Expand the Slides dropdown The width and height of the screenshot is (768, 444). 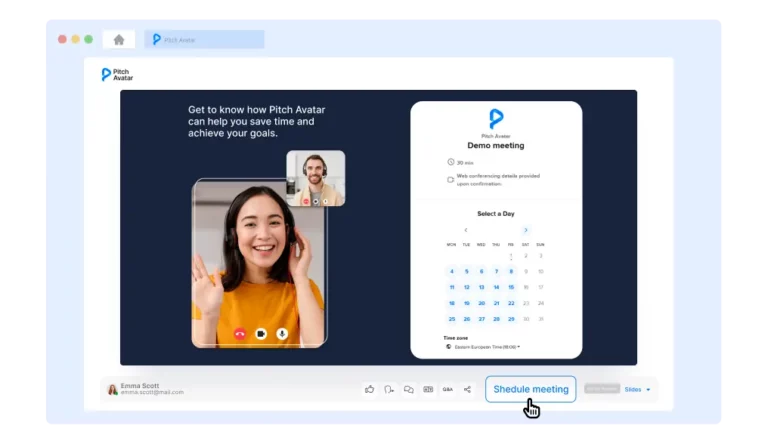point(637,390)
